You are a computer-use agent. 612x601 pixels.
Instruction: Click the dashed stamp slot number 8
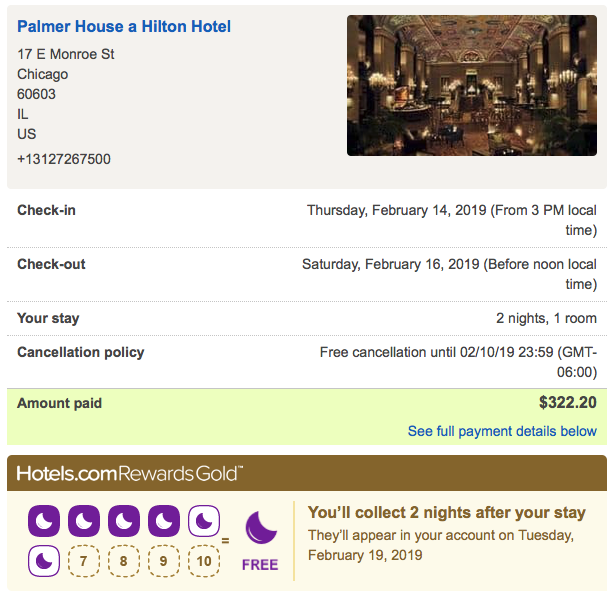click(124, 561)
